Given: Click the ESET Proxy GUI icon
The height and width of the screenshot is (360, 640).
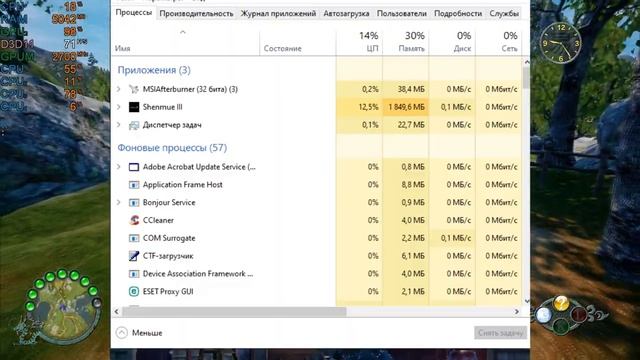Looking at the screenshot, I should click(x=134, y=291).
